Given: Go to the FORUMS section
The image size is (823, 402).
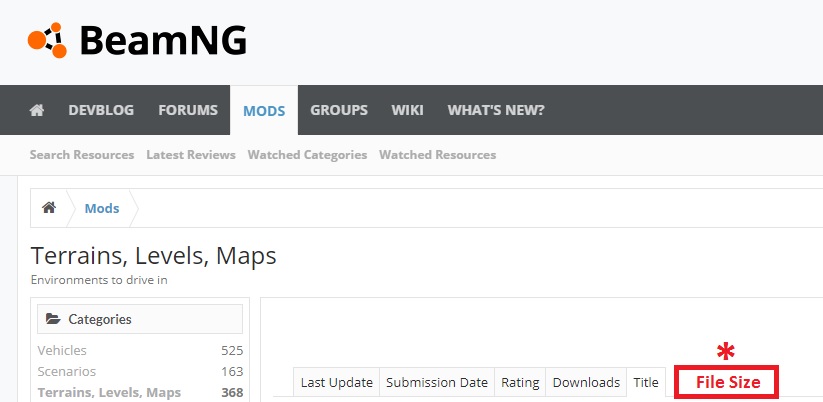Looking at the screenshot, I should (188, 110).
